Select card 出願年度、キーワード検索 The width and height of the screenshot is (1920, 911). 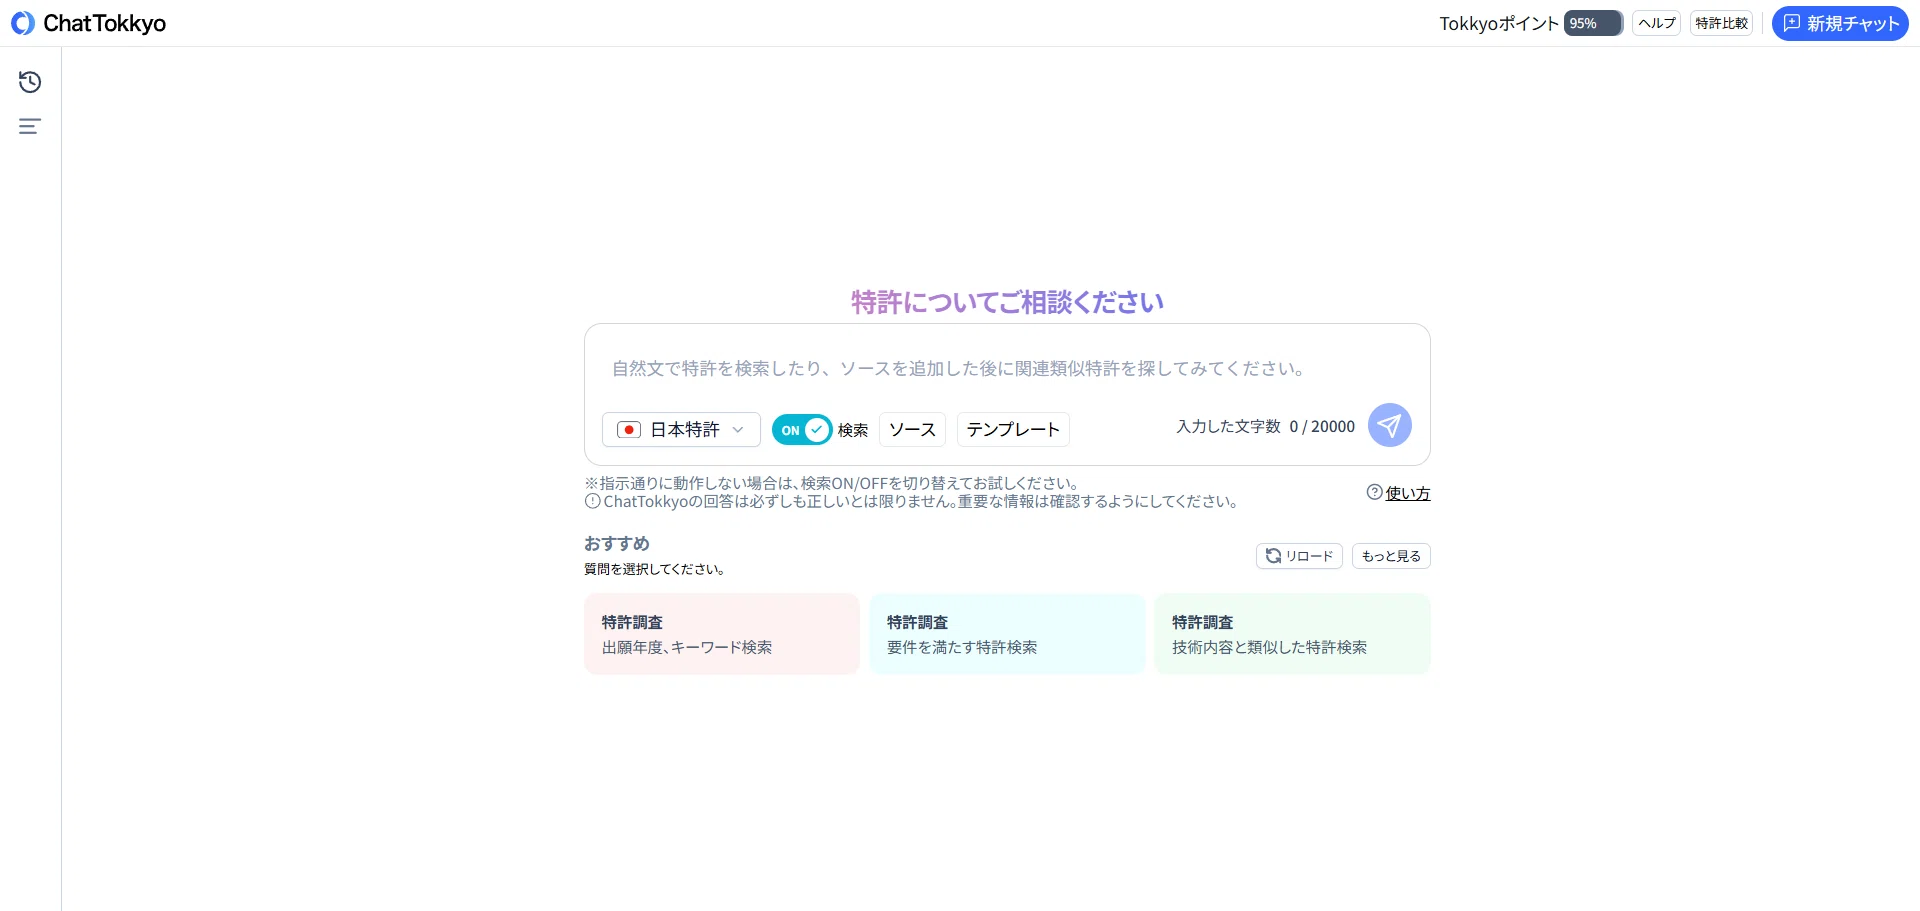tap(722, 634)
